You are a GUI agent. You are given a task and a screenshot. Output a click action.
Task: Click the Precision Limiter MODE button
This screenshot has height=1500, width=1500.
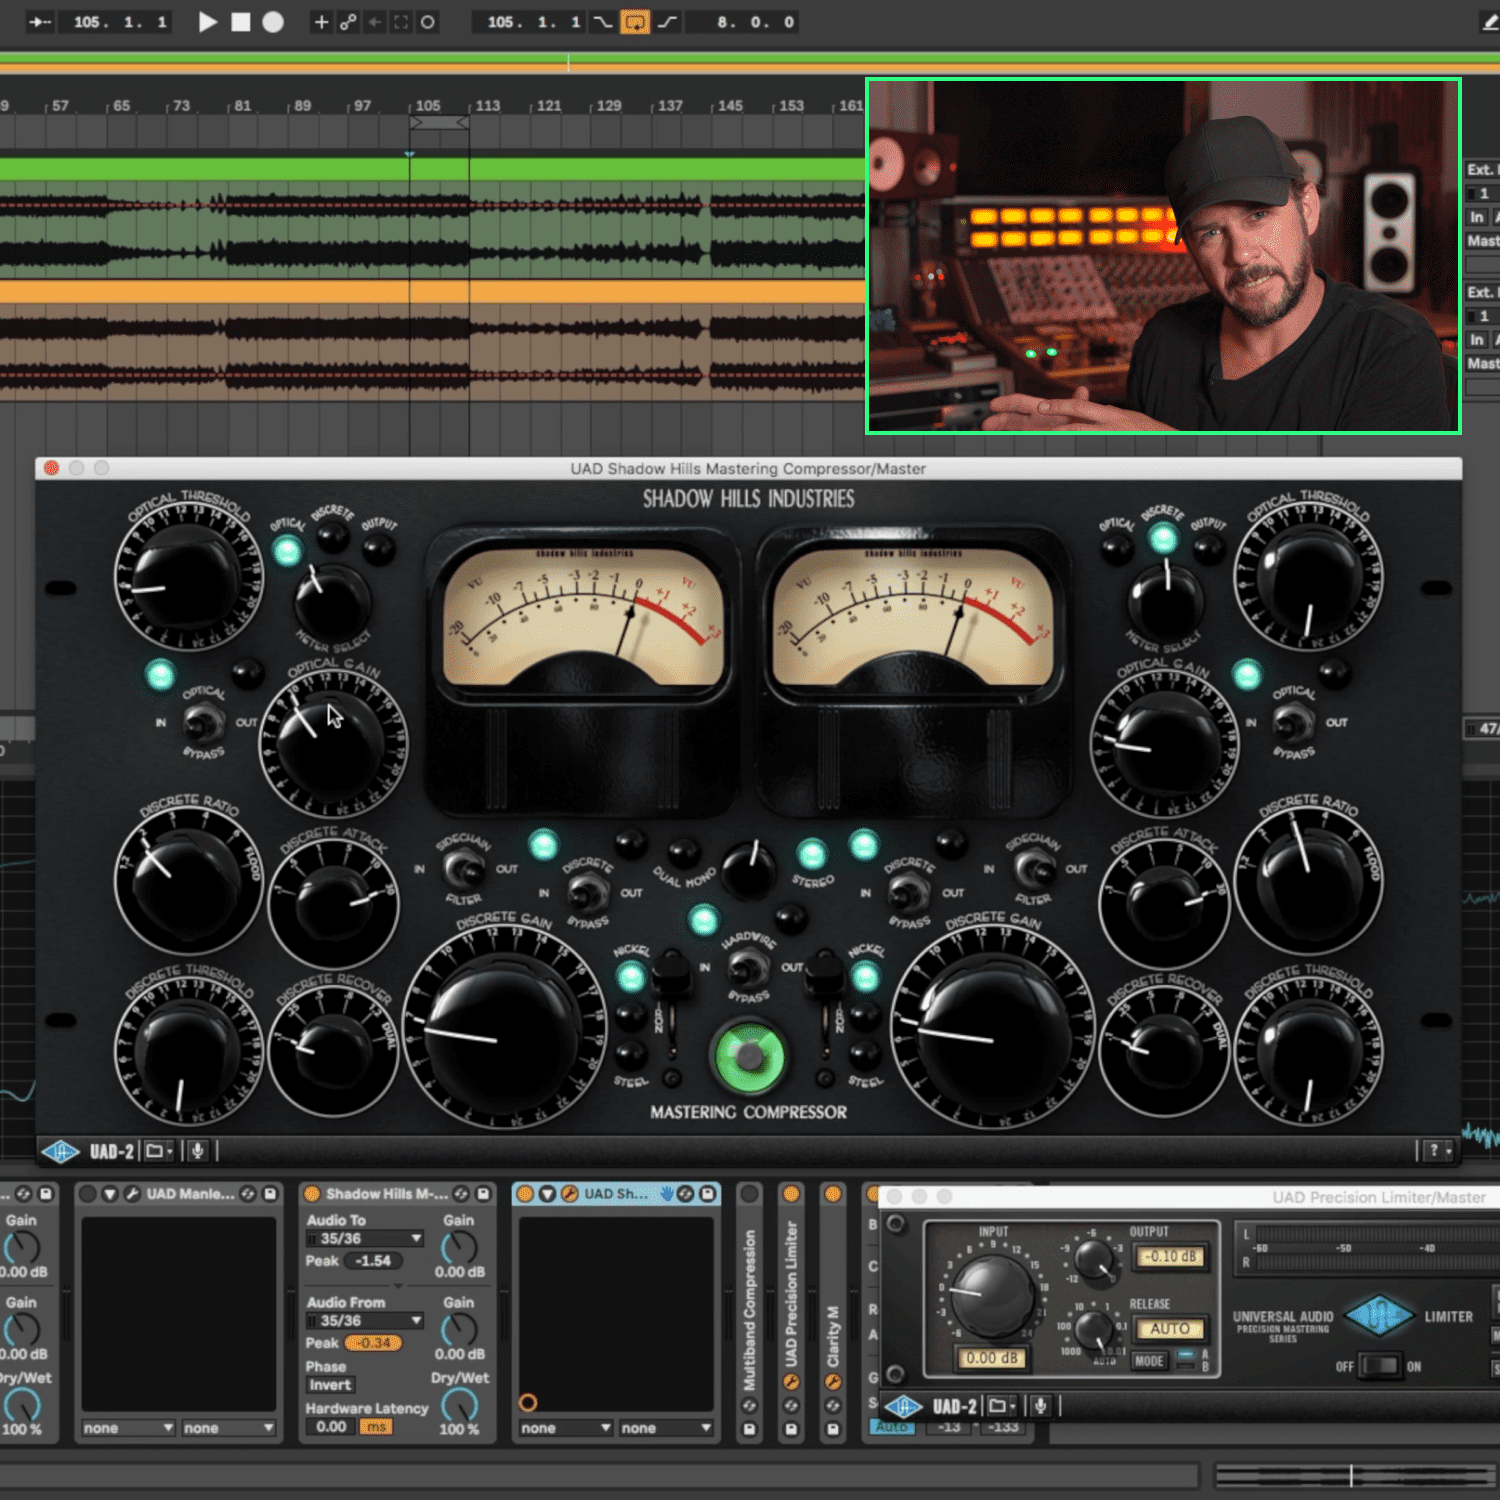(1149, 1361)
